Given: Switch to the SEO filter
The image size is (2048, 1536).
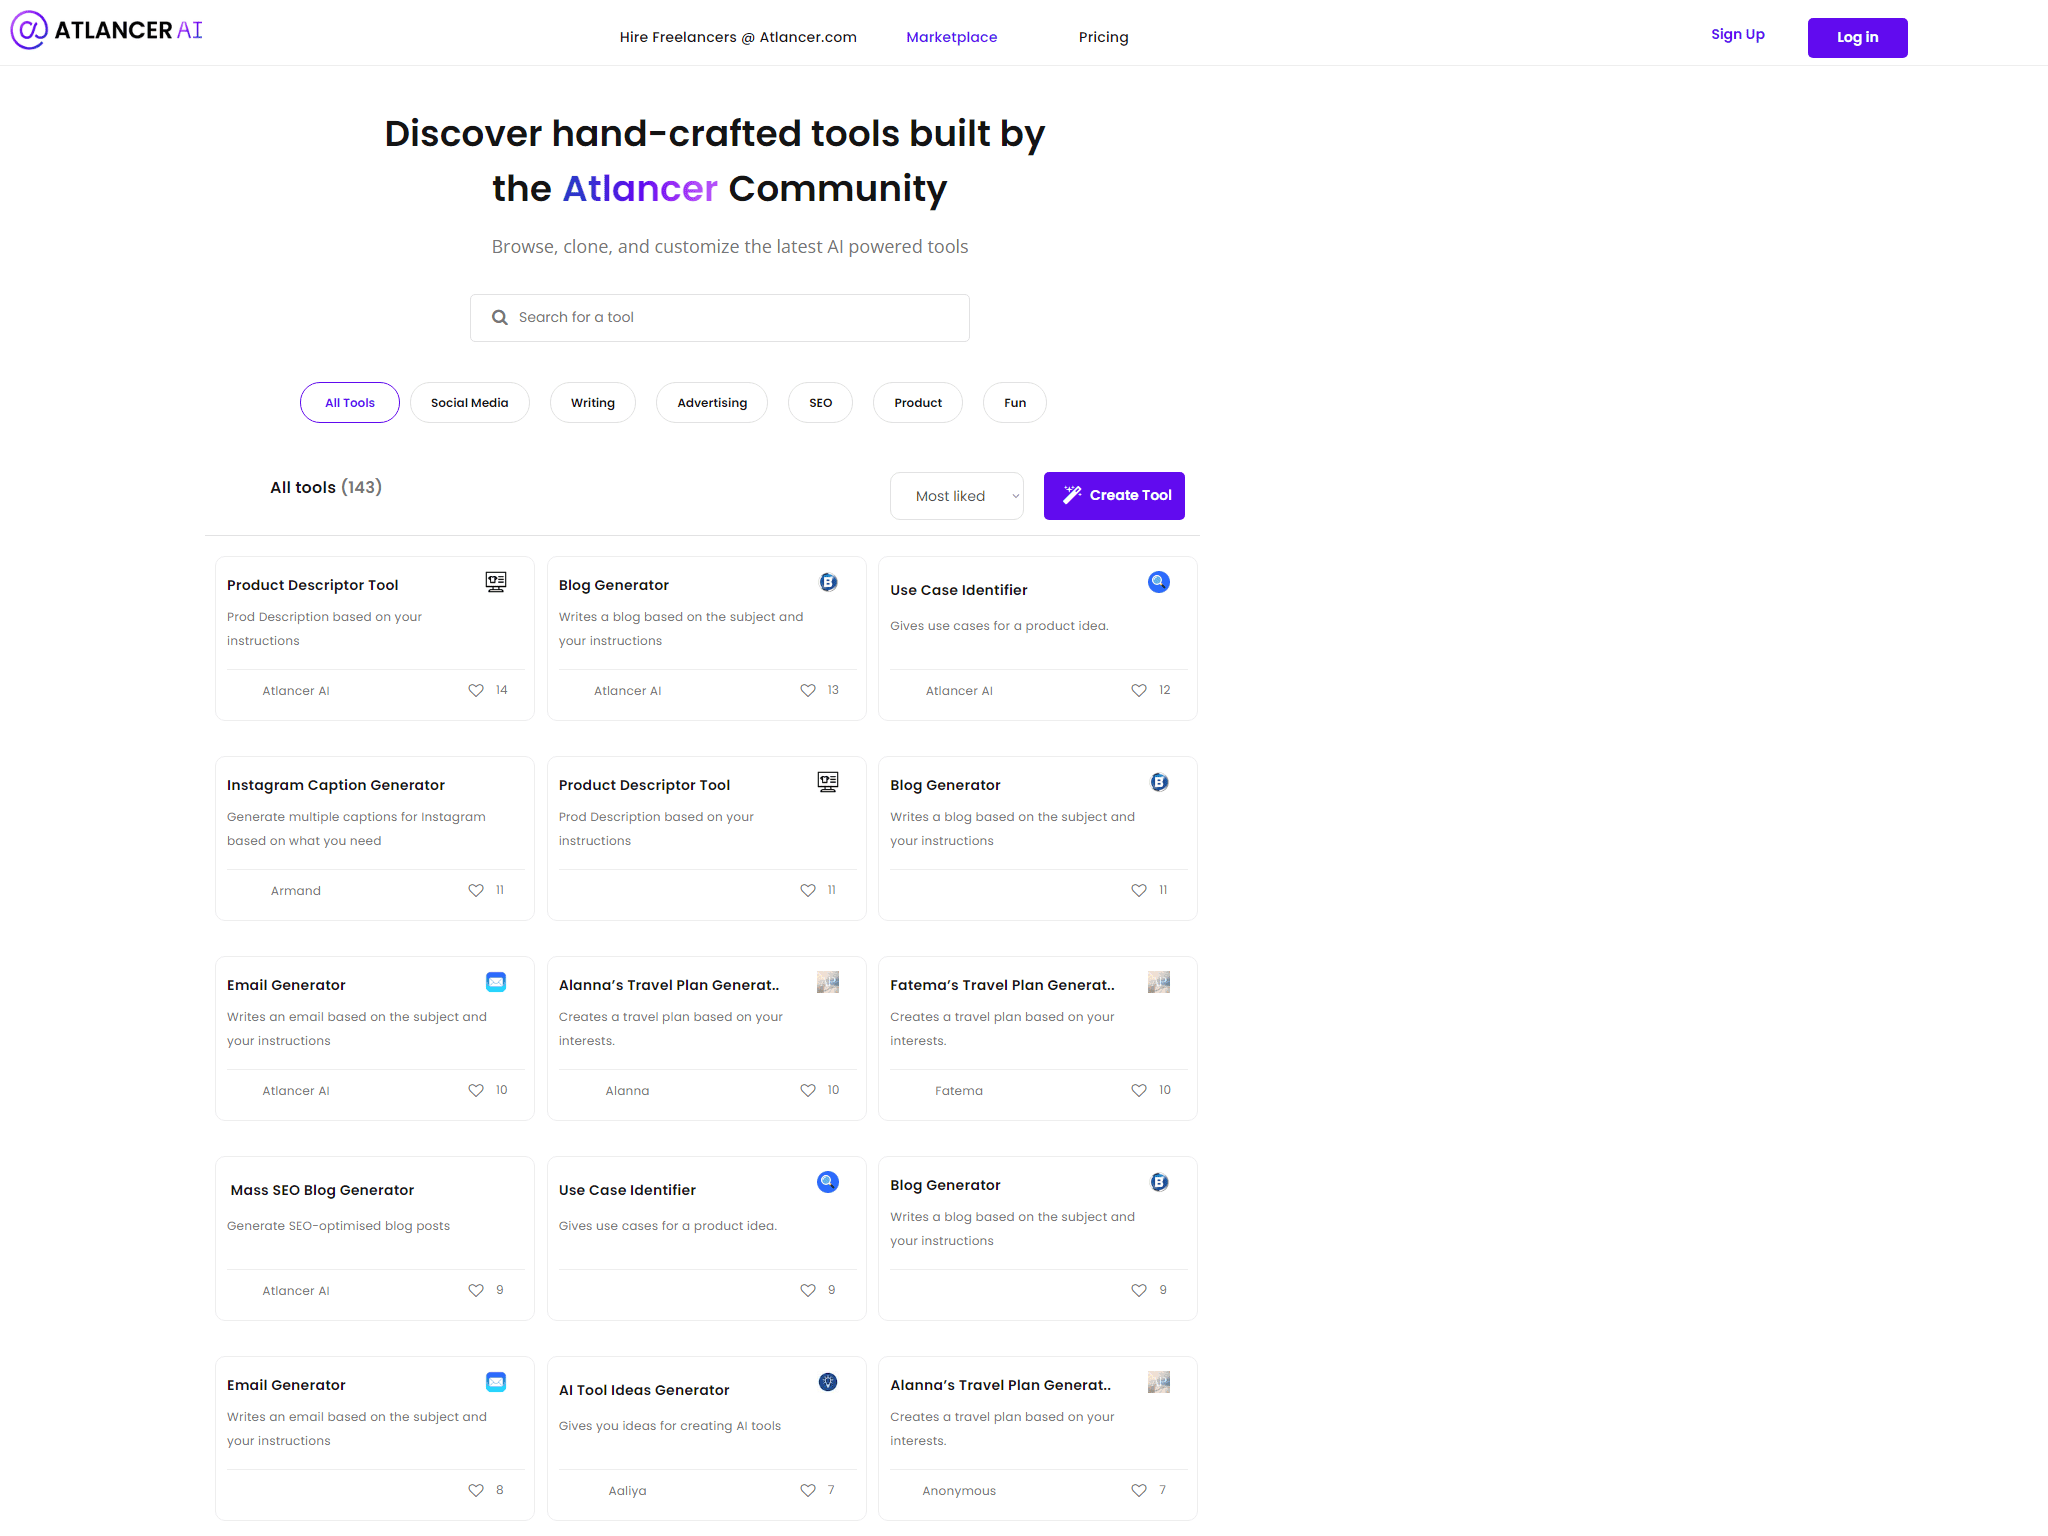Looking at the screenshot, I should pyautogui.click(x=821, y=403).
